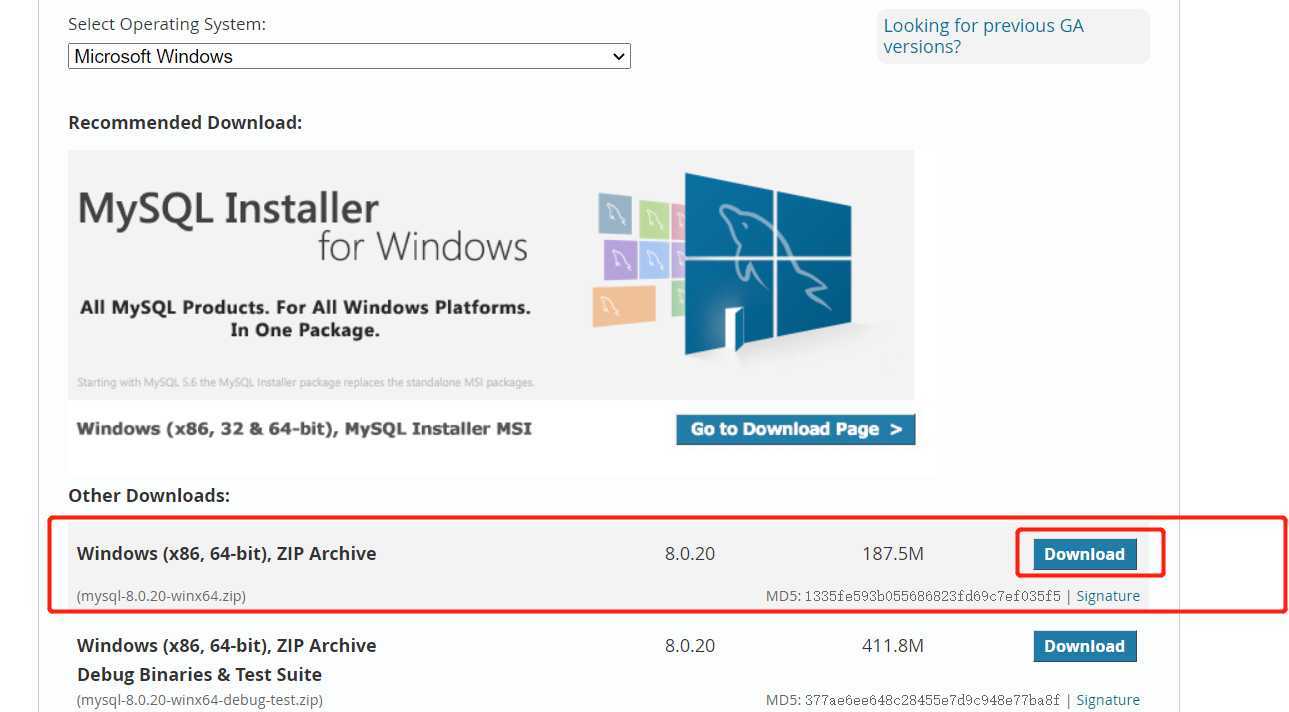
Task: Click the MySQL Installer for Windows banner
Action: pyautogui.click(x=491, y=275)
